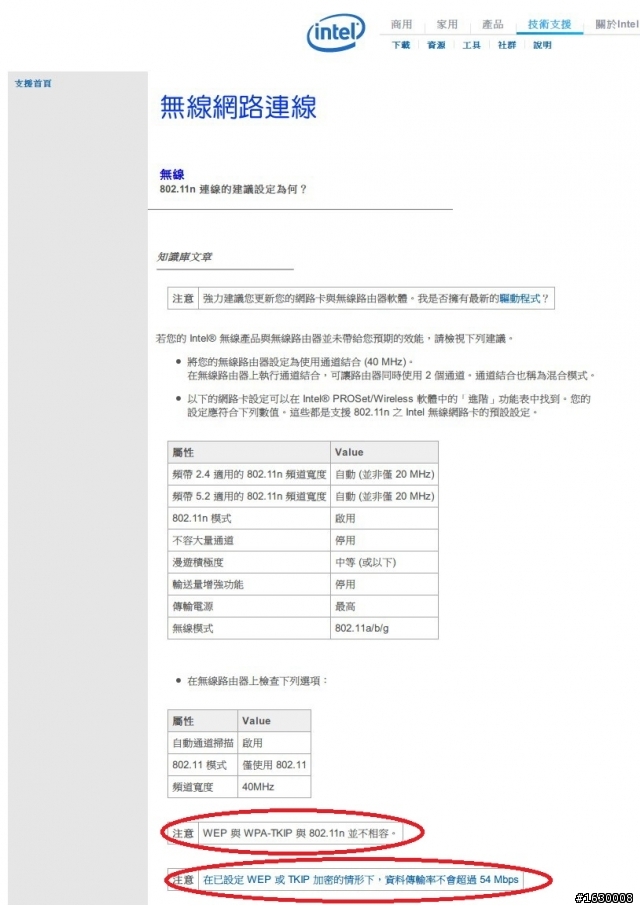Go to 下載 sub-navigation link
The image size is (640, 906).
coord(401,45)
